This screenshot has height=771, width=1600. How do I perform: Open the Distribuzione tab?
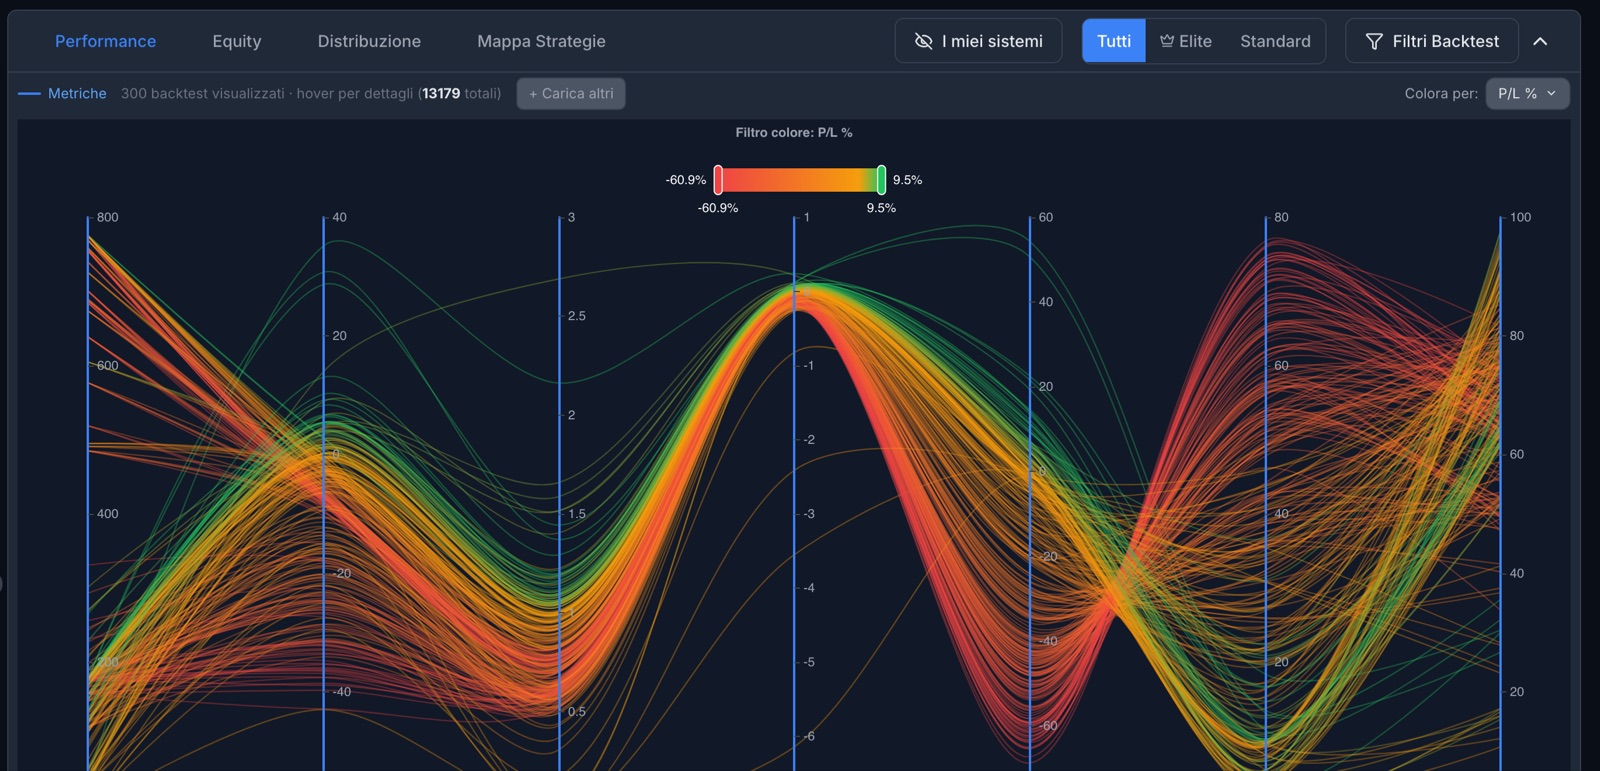(369, 41)
